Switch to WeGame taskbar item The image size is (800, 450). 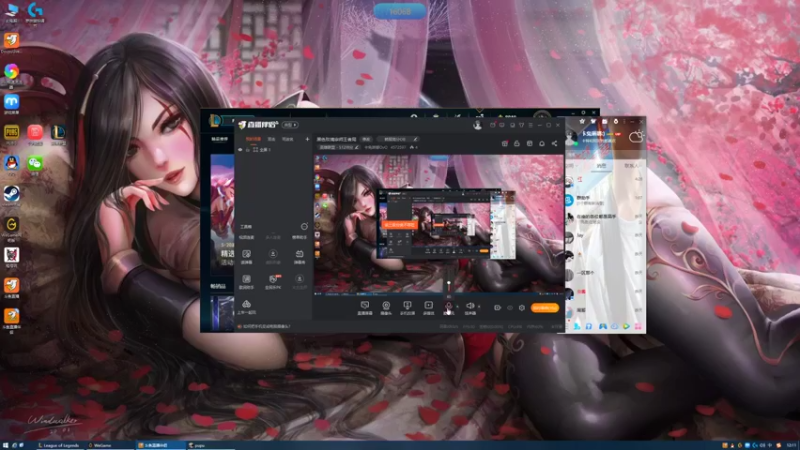coord(109,445)
